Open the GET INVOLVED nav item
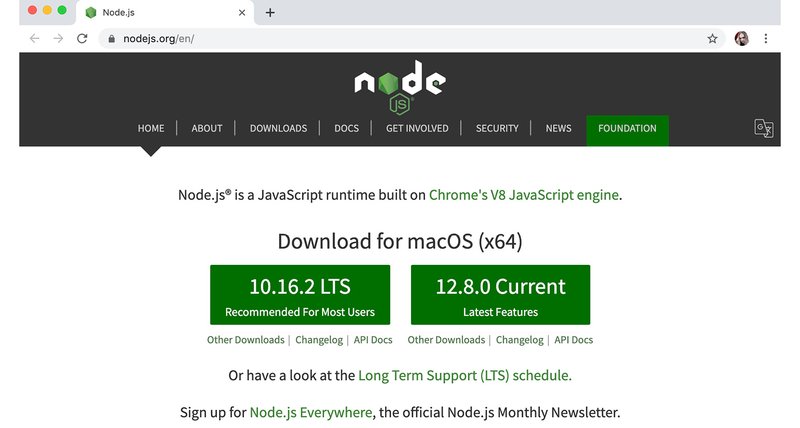The height and width of the screenshot is (428, 800). (417, 129)
